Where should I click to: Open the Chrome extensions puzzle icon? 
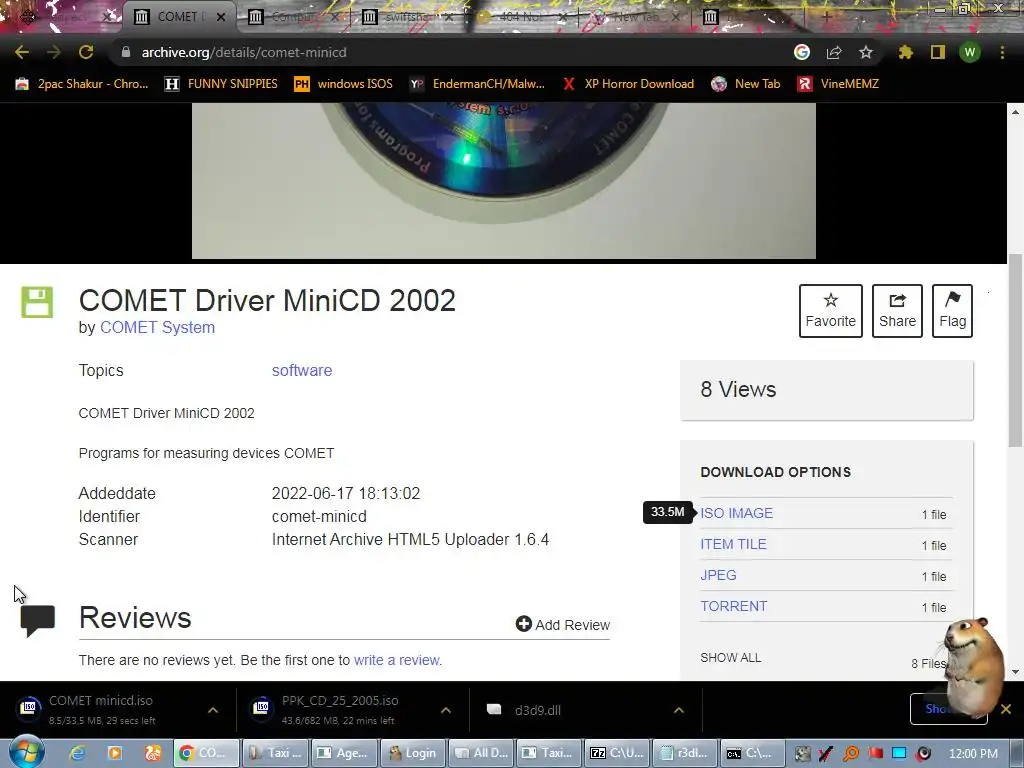coord(906,52)
